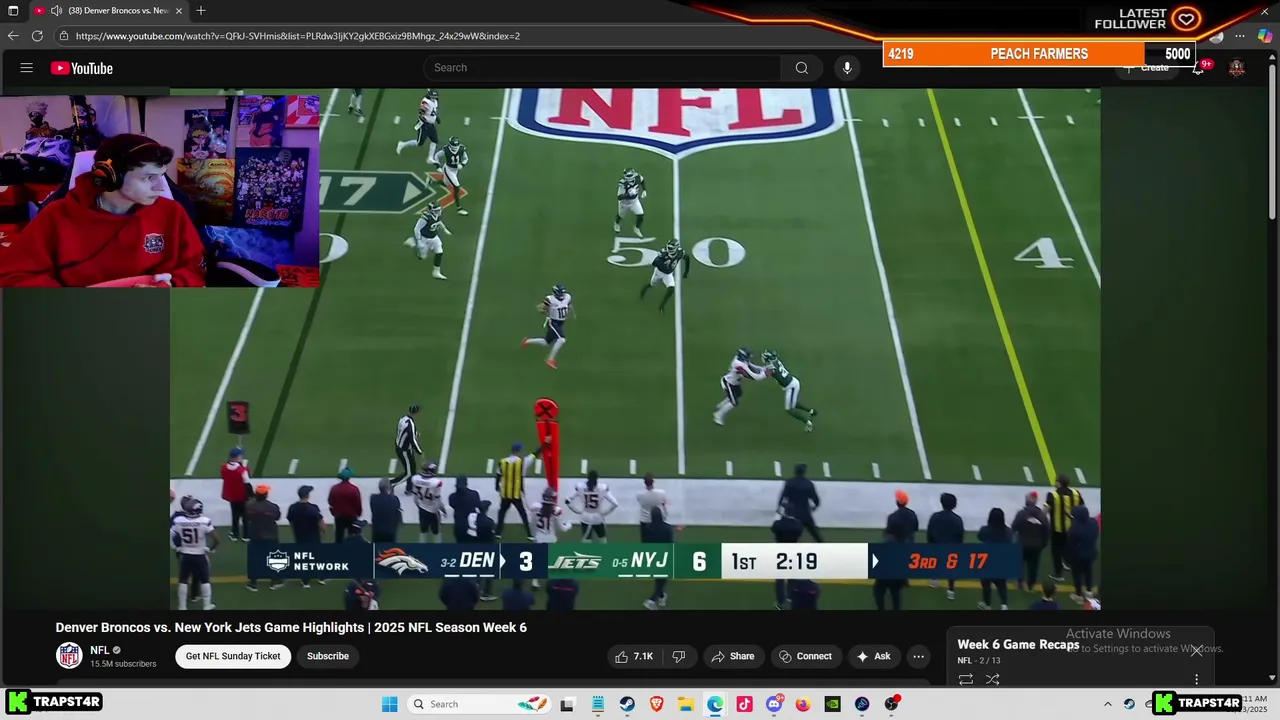The width and height of the screenshot is (1280, 720).
Task: Open the YouTube hamburger guide menu
Action: (x=27, y=68)
